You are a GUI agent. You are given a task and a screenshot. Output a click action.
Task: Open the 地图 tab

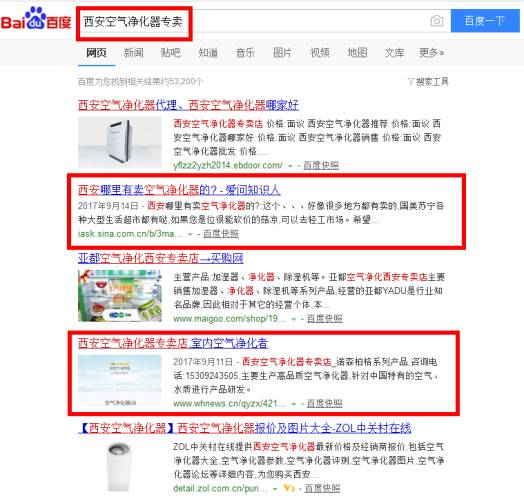point(357,52)
